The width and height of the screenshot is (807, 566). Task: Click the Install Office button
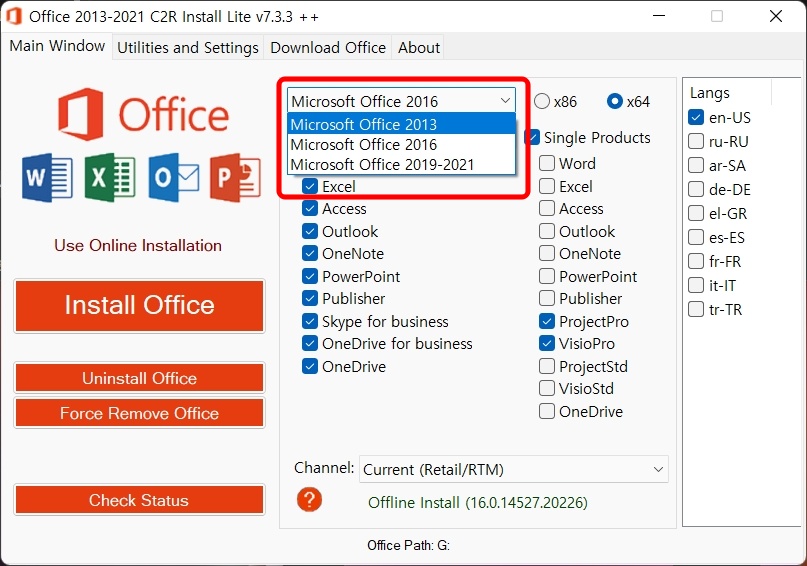[x=139, y=305]
